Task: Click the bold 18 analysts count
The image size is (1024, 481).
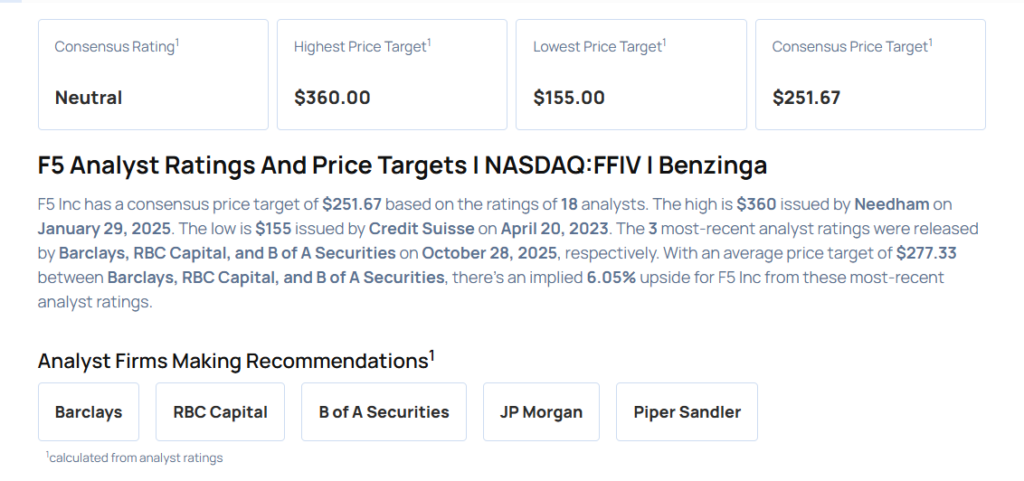Action: tap(569, 204)
